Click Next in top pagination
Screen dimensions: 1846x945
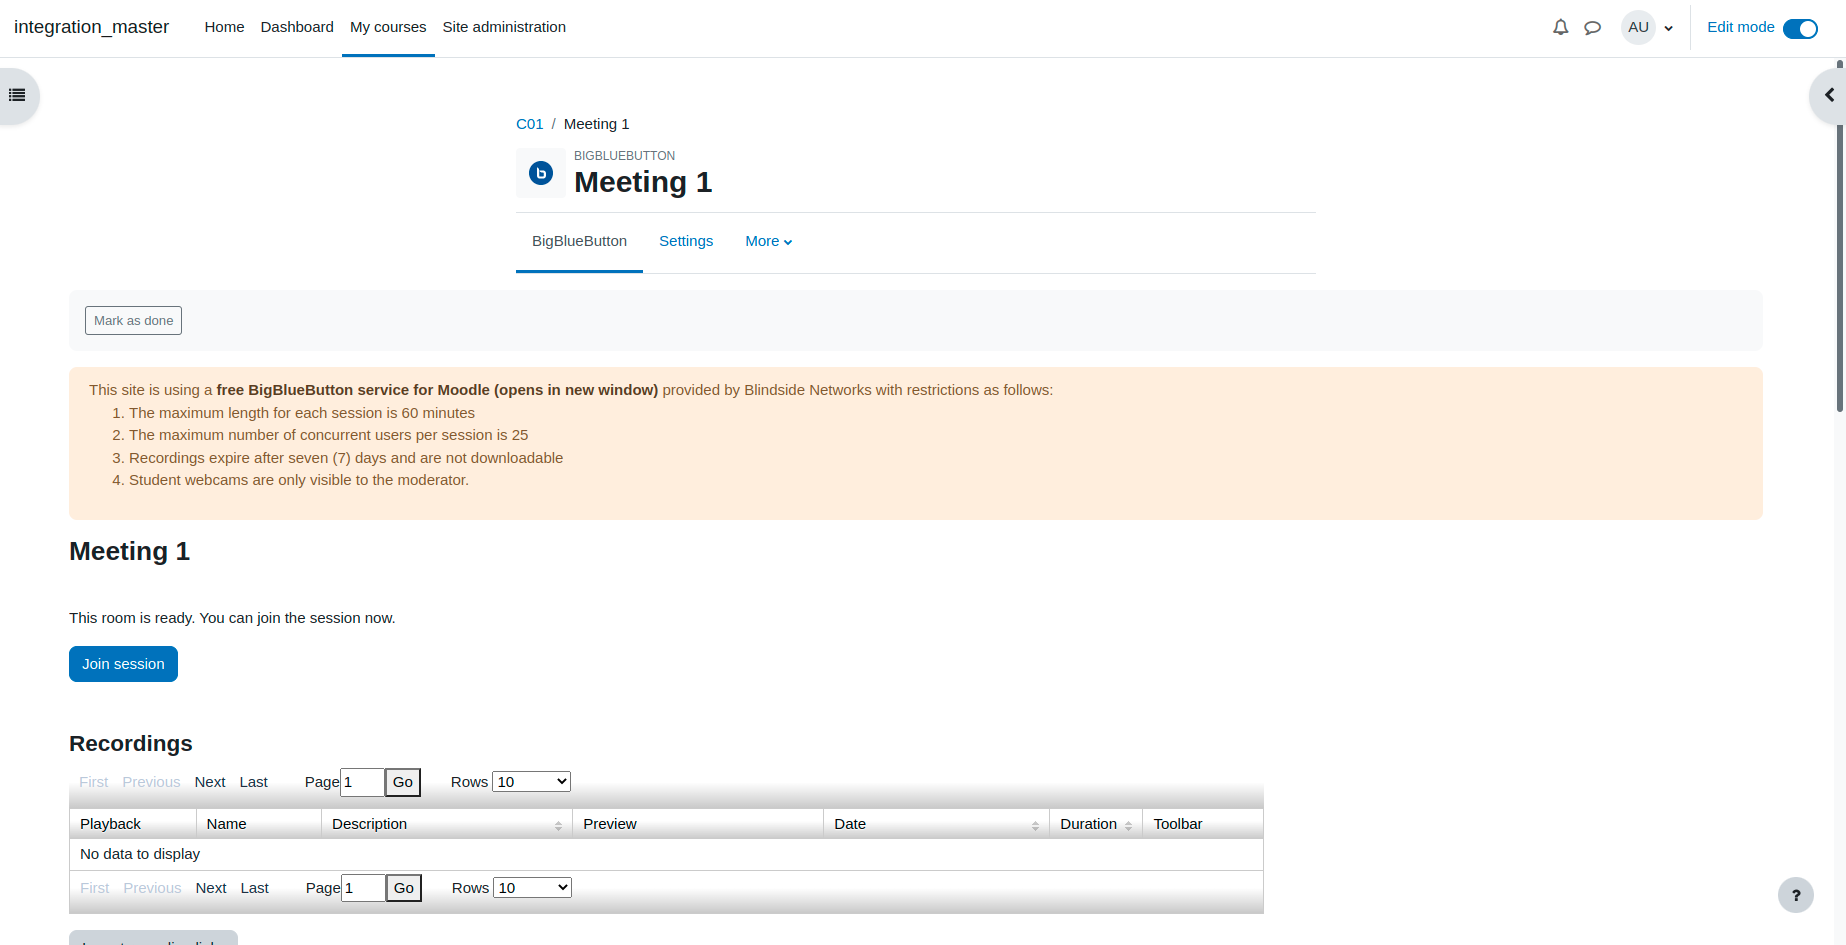point(210,782)
